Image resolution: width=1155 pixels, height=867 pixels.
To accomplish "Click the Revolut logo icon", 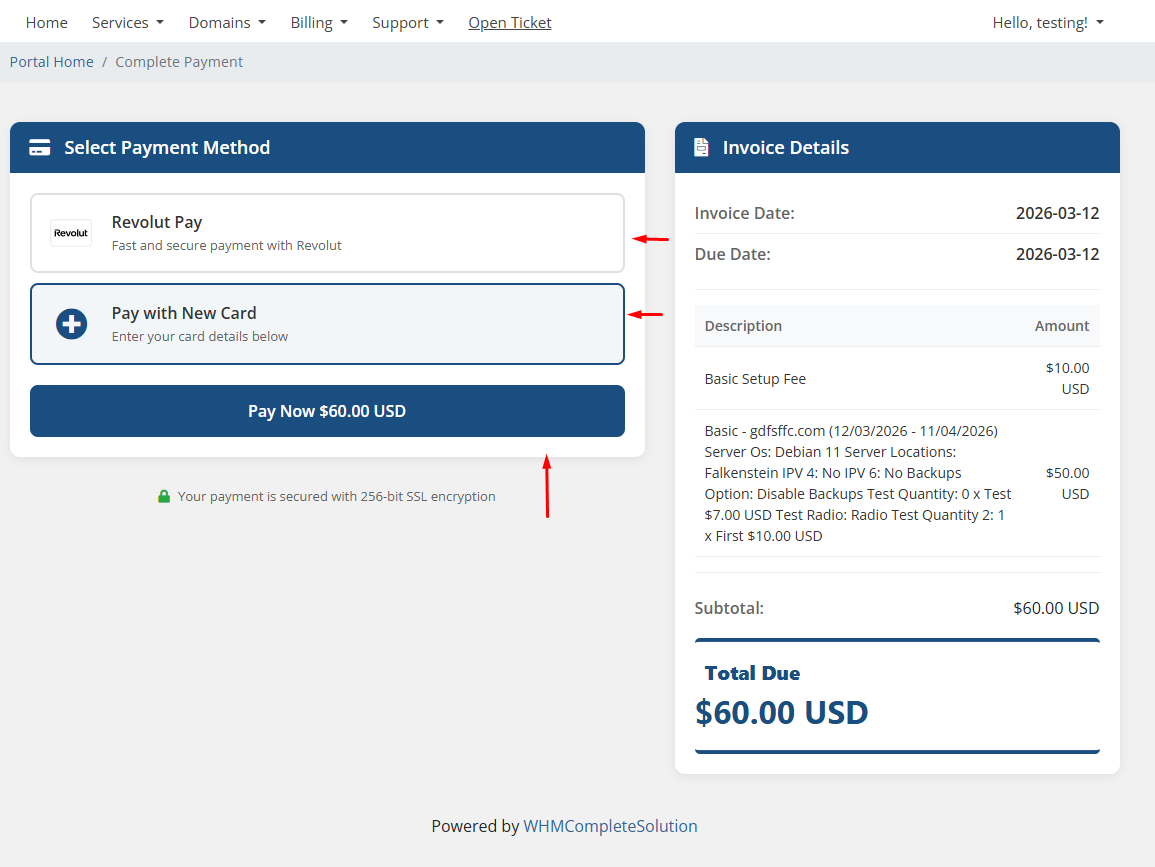I will (x=71, y=233).
